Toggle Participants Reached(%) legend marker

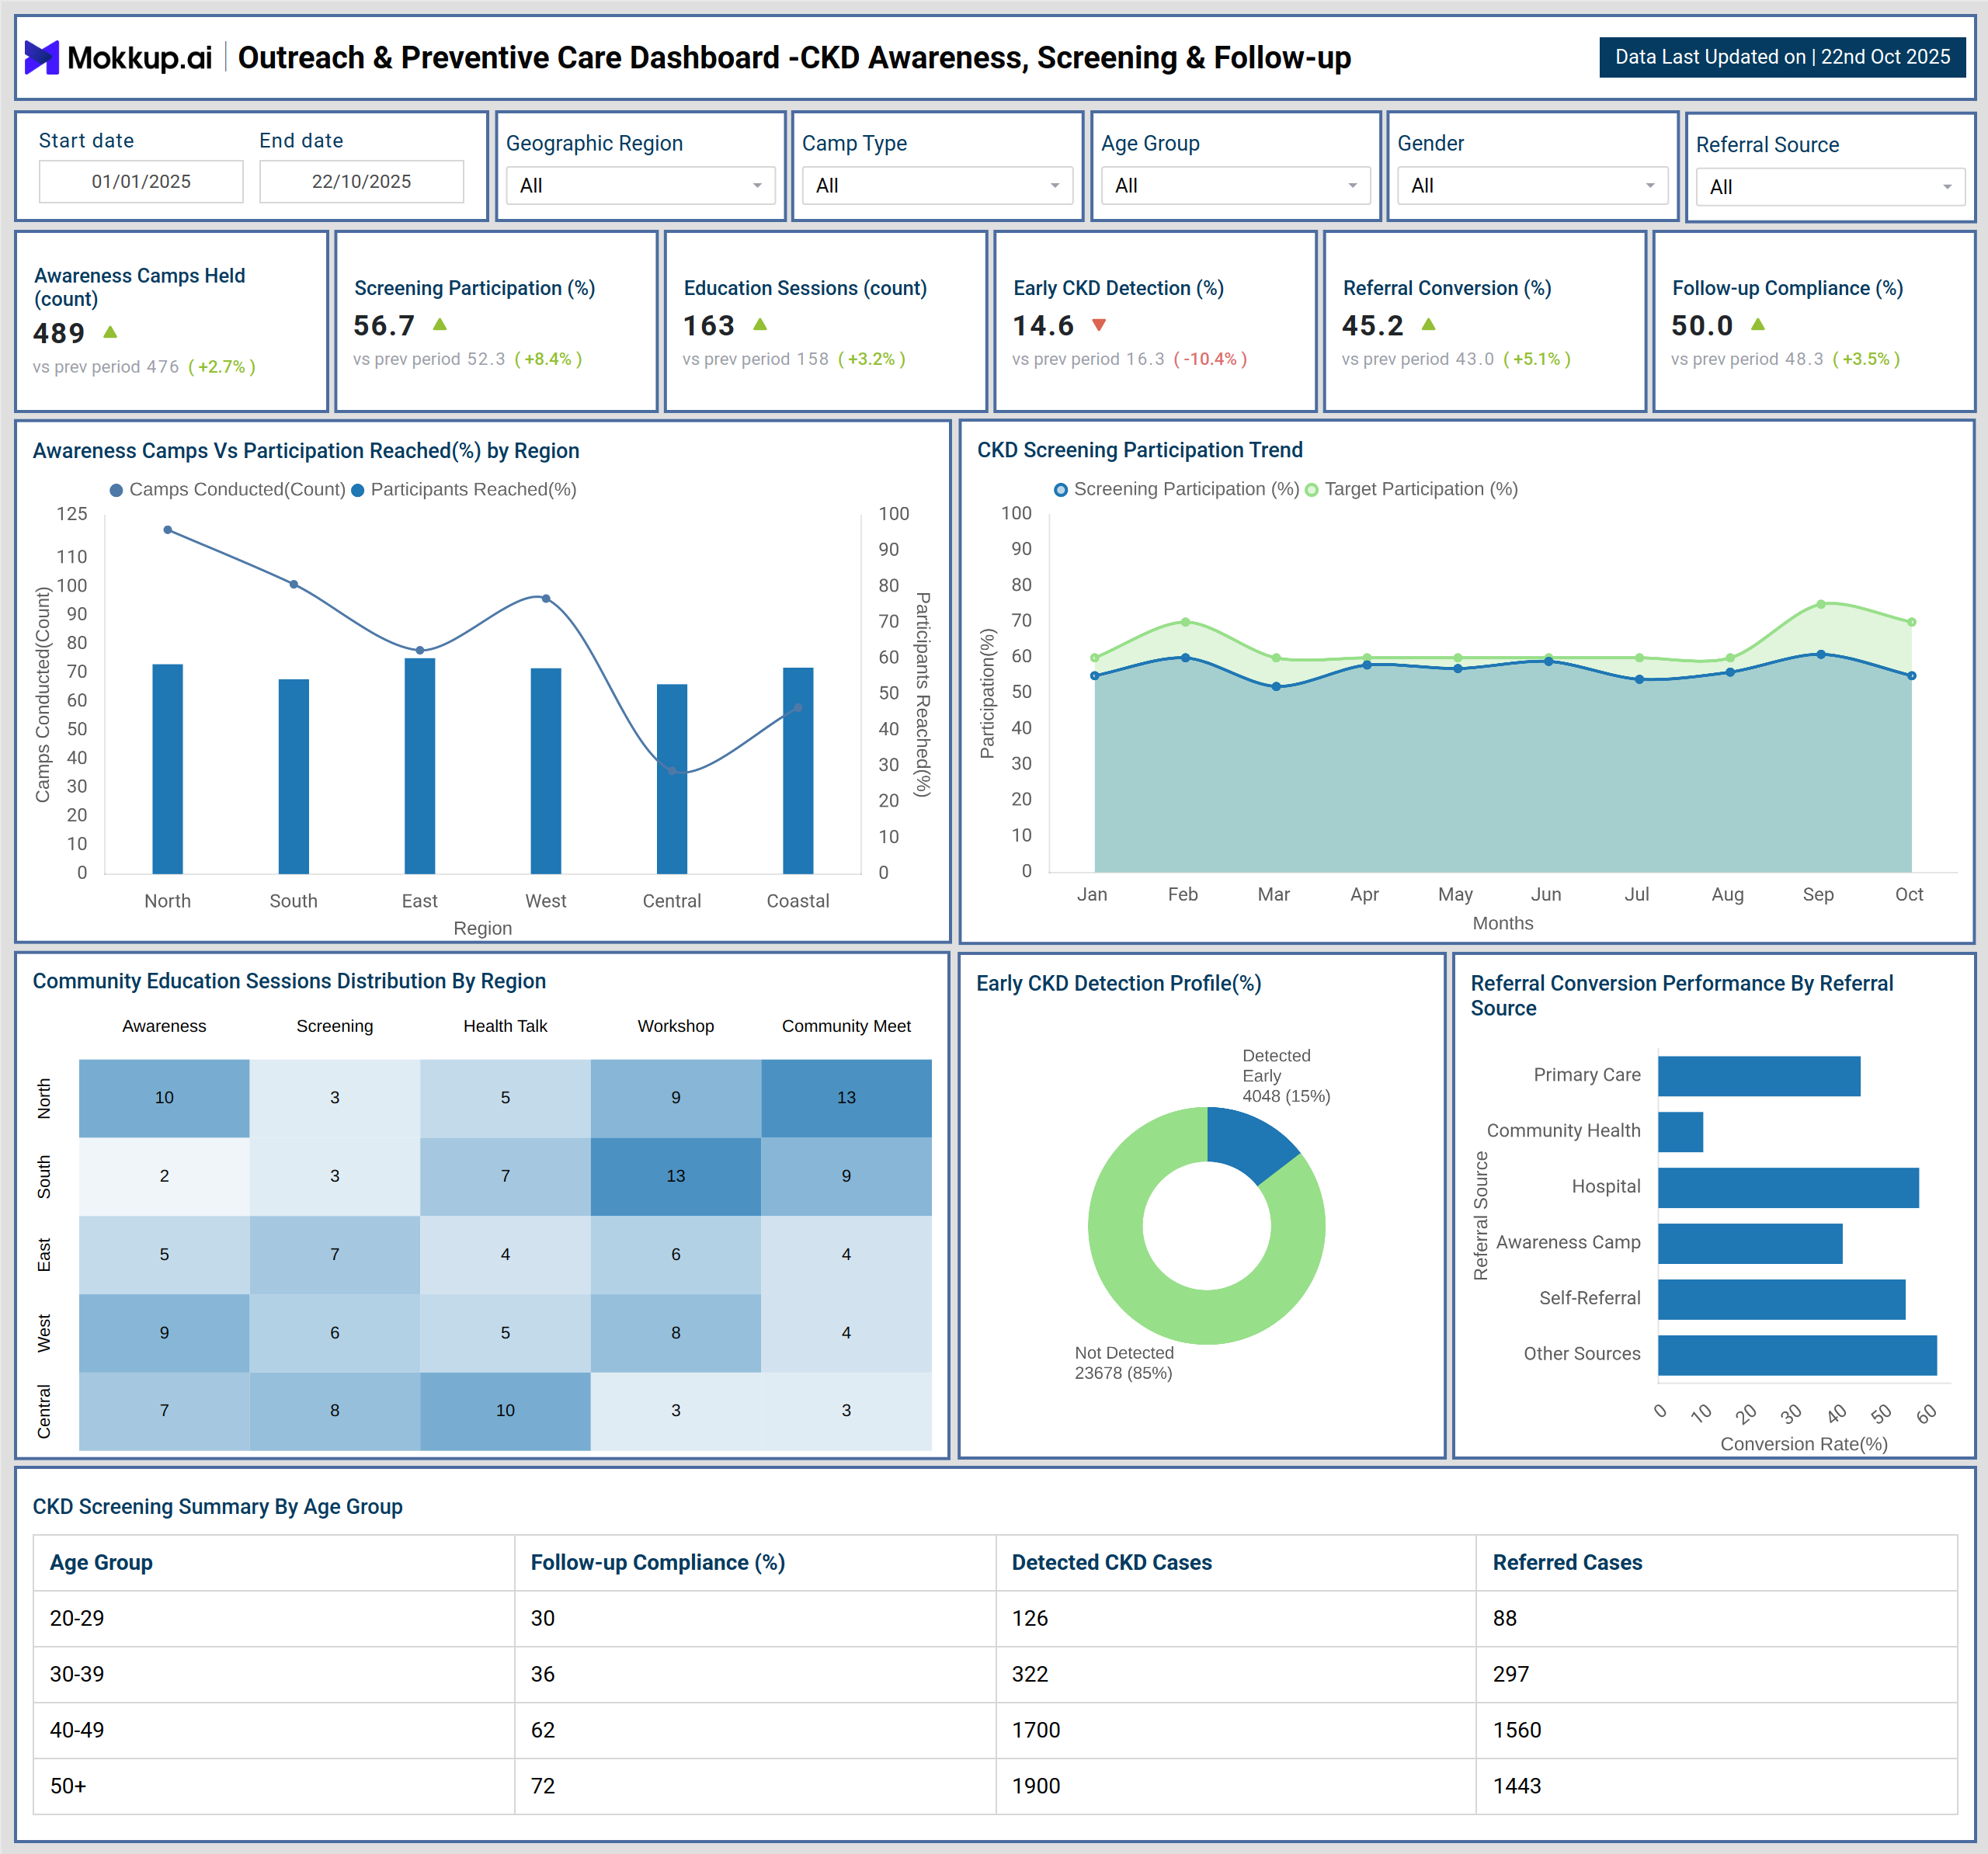[358, 490]
